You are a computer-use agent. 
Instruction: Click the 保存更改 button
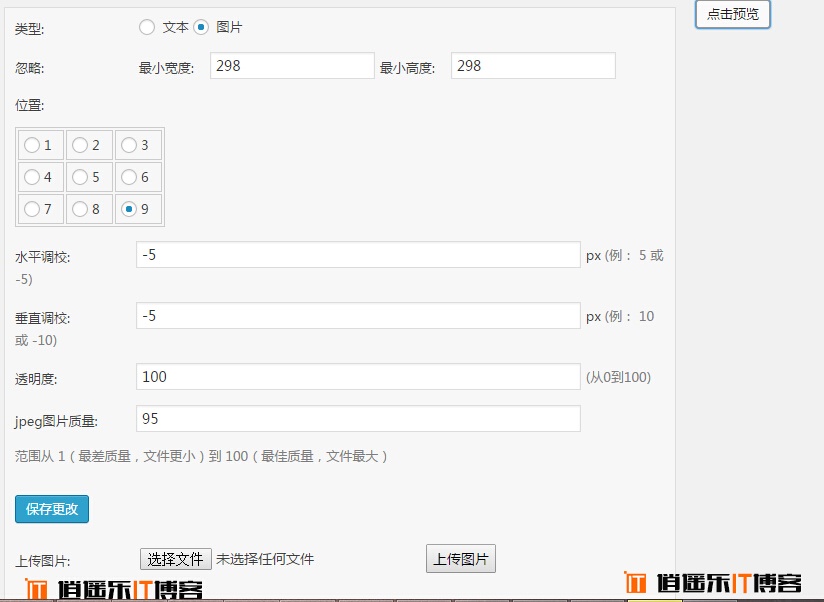pyautogui.click(x=52, y=509)
